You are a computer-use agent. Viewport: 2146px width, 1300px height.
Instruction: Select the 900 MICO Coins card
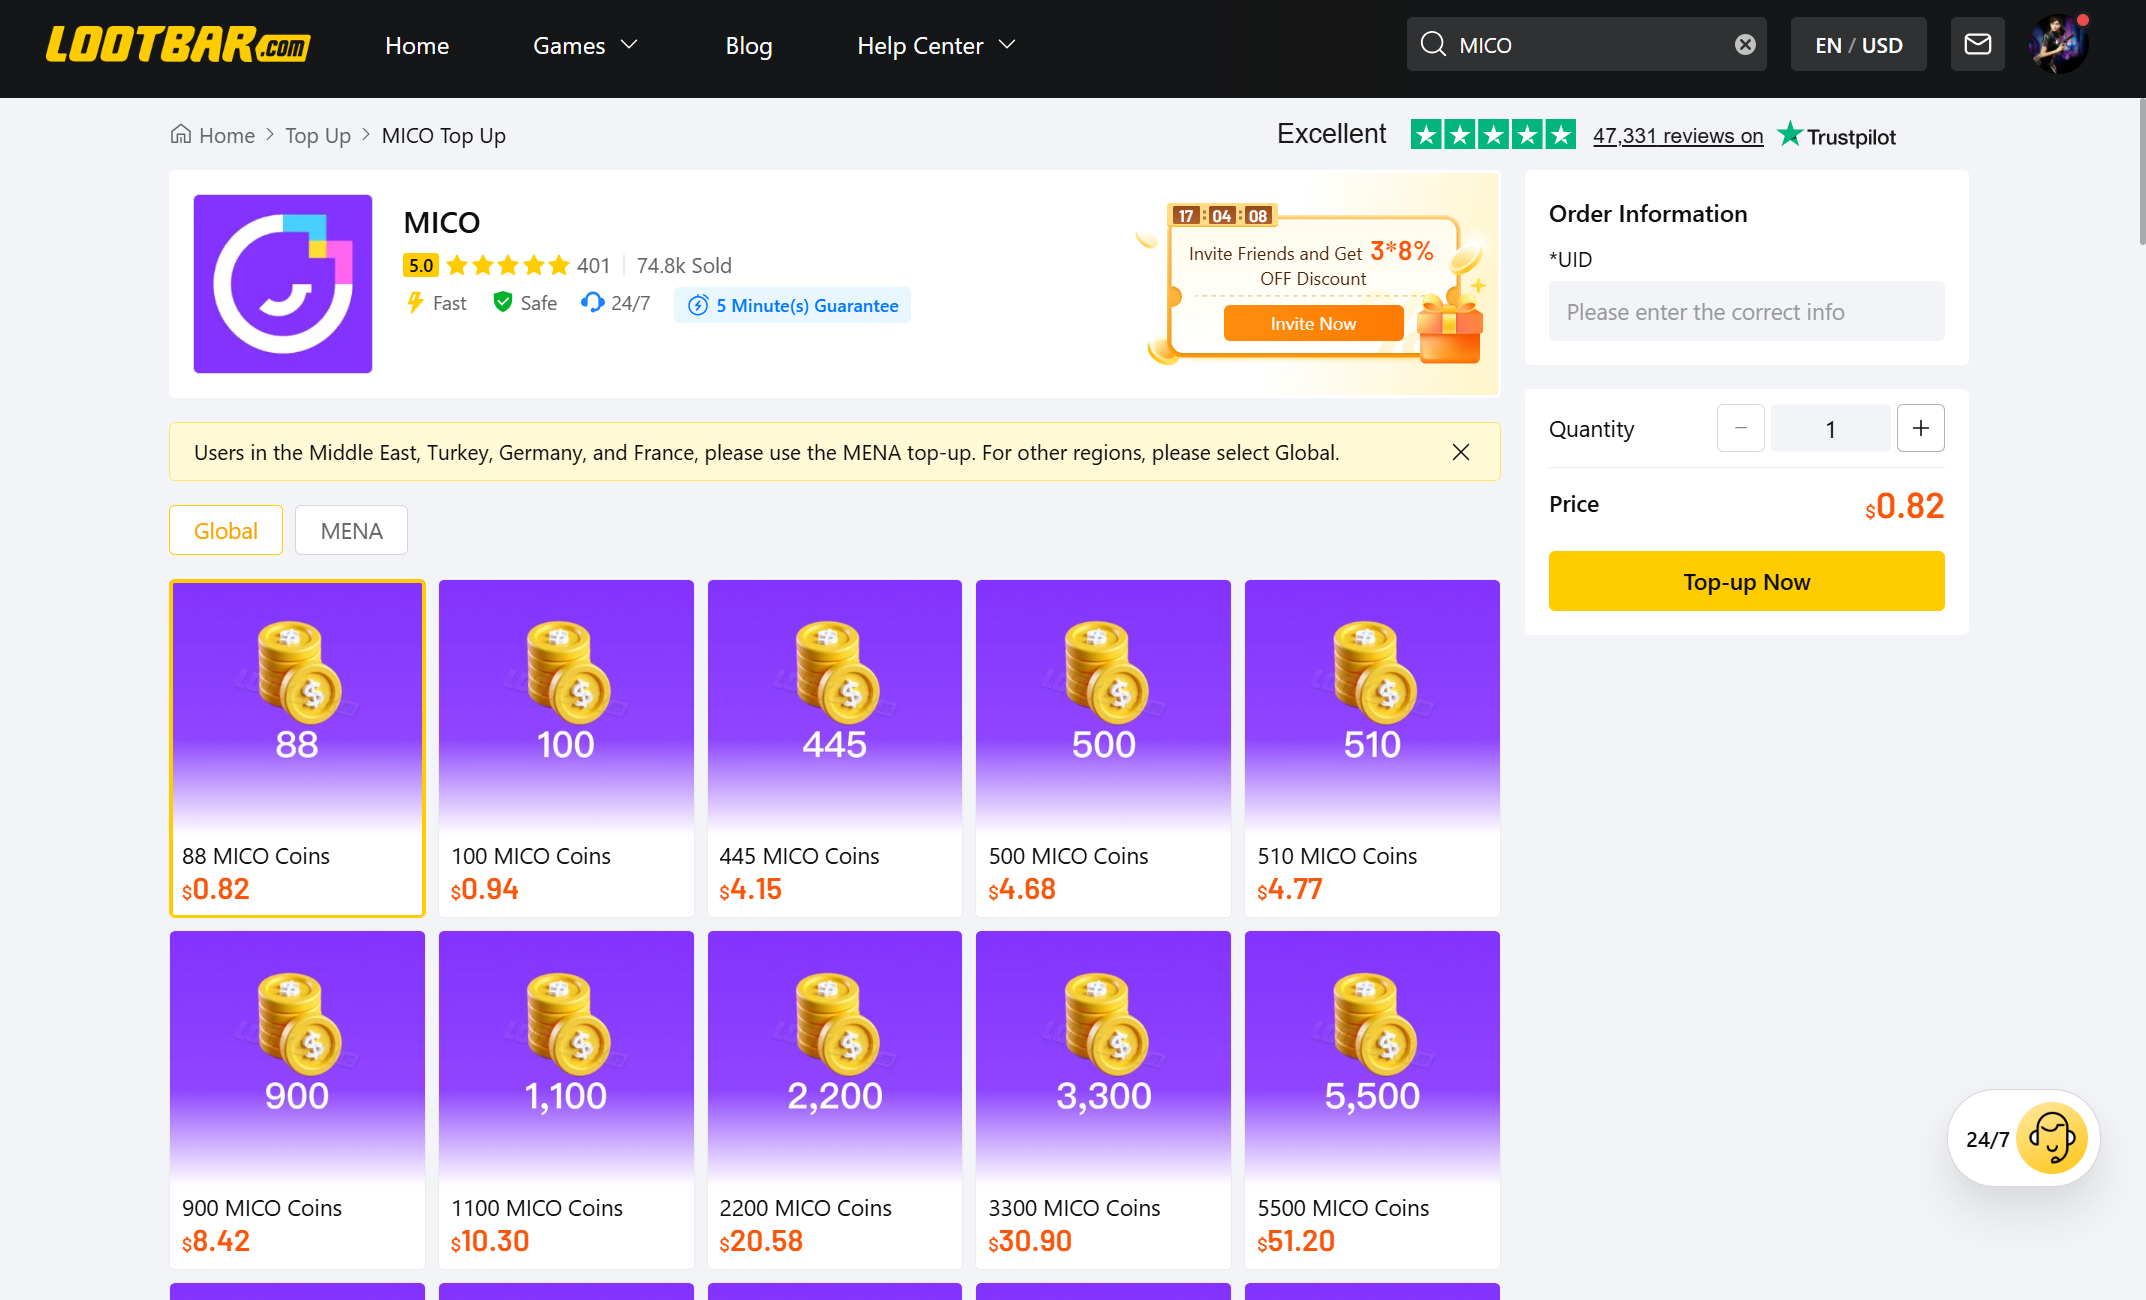tap(297, 1100)
